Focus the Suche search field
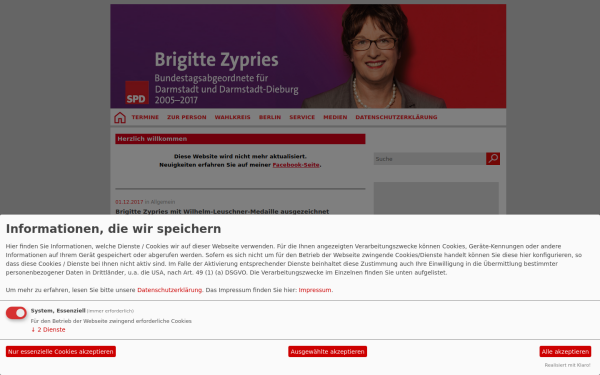This screenshot has height=375, width=600. coord(430,159)
